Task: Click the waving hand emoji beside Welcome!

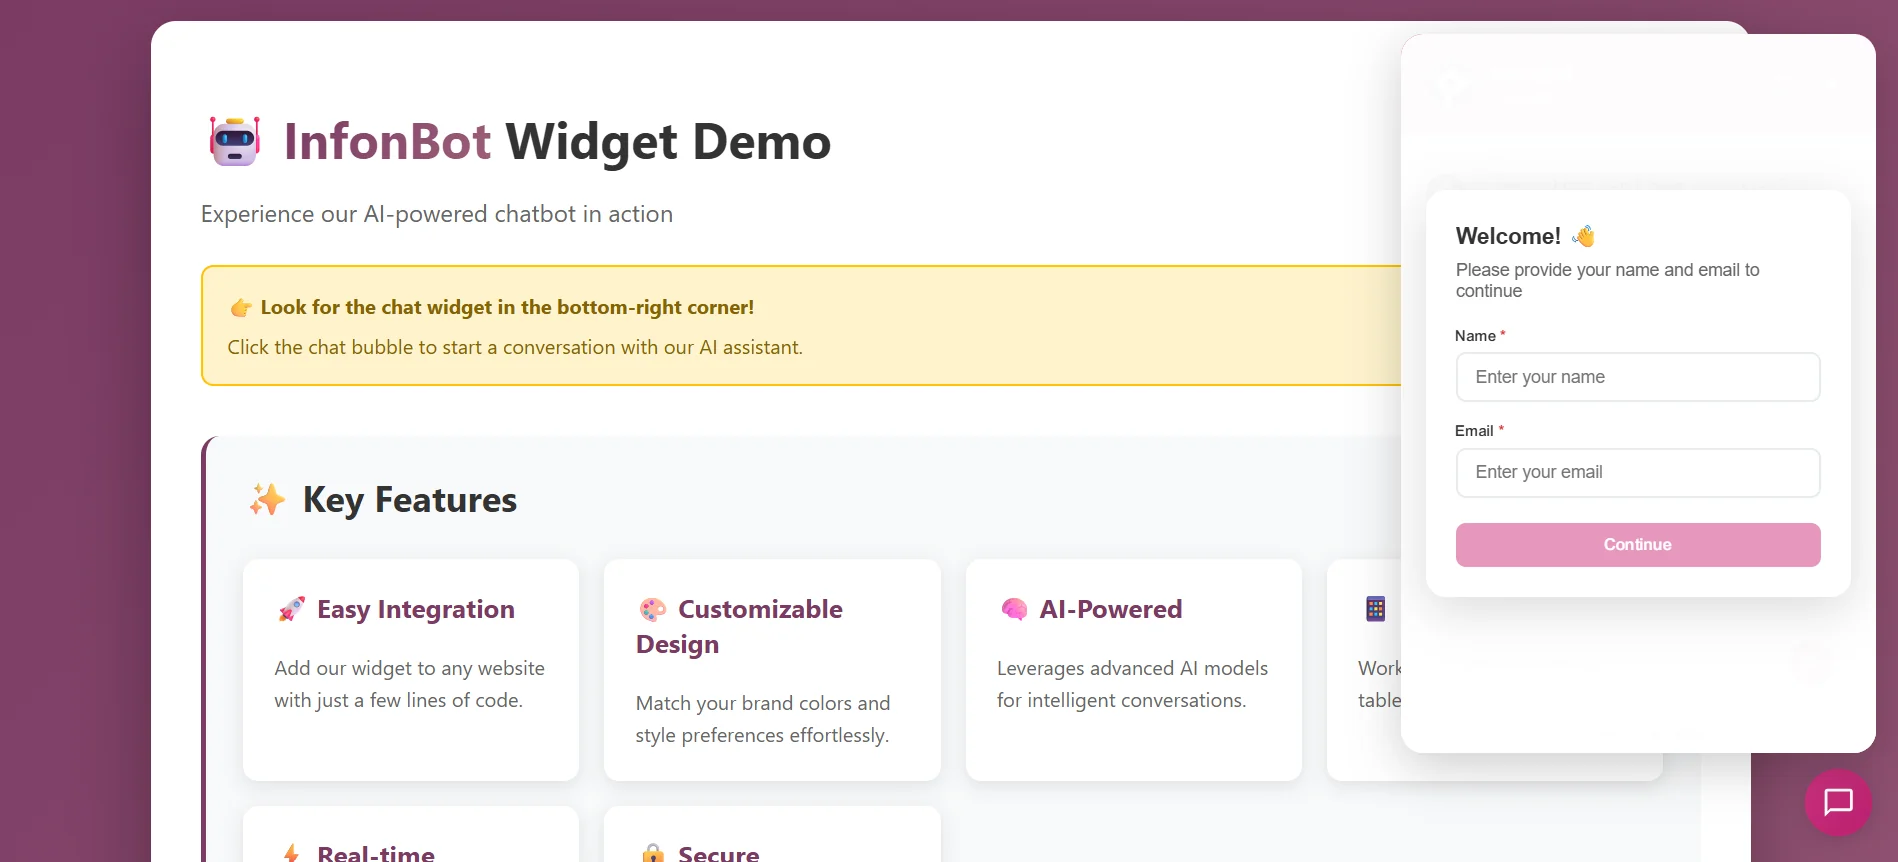Action: point(1583,236)
